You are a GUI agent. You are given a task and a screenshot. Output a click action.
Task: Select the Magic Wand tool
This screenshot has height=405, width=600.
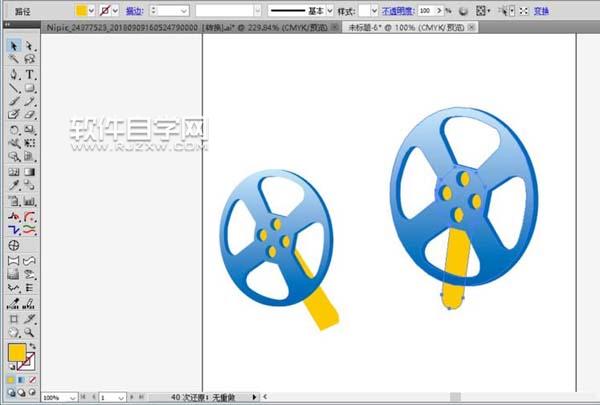14,60
